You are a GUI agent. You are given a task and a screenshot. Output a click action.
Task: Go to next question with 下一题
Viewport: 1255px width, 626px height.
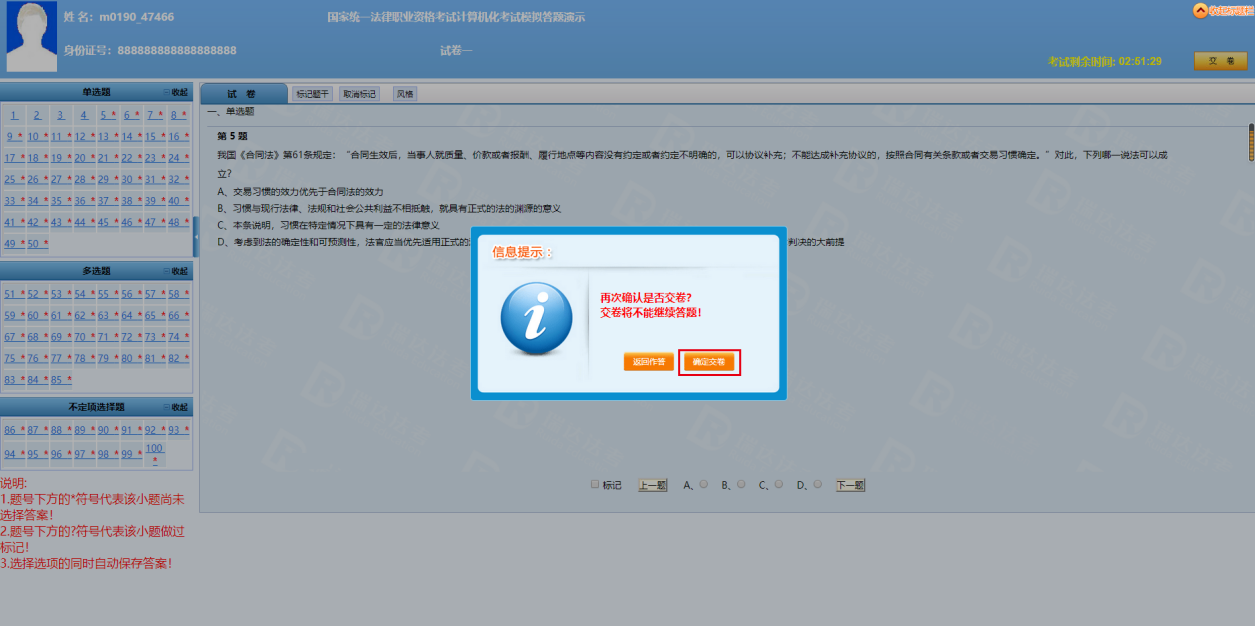point(850,485)
